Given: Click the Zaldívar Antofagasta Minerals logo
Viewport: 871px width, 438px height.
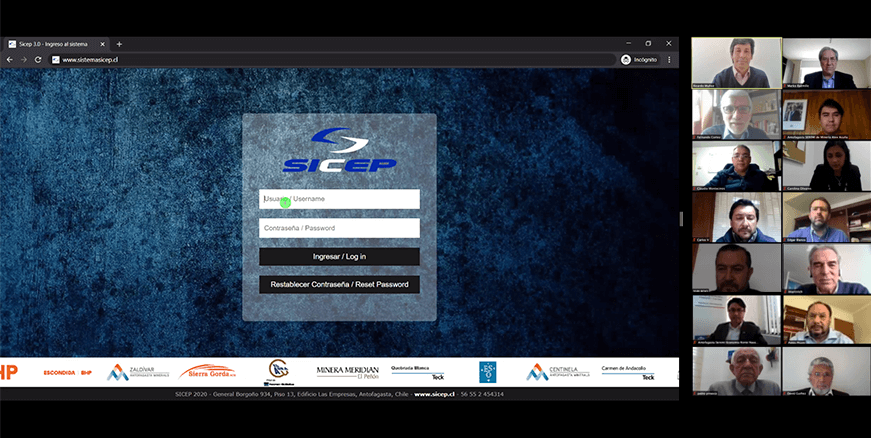Looking at the screenshot, I should click(x=138, y=372).
